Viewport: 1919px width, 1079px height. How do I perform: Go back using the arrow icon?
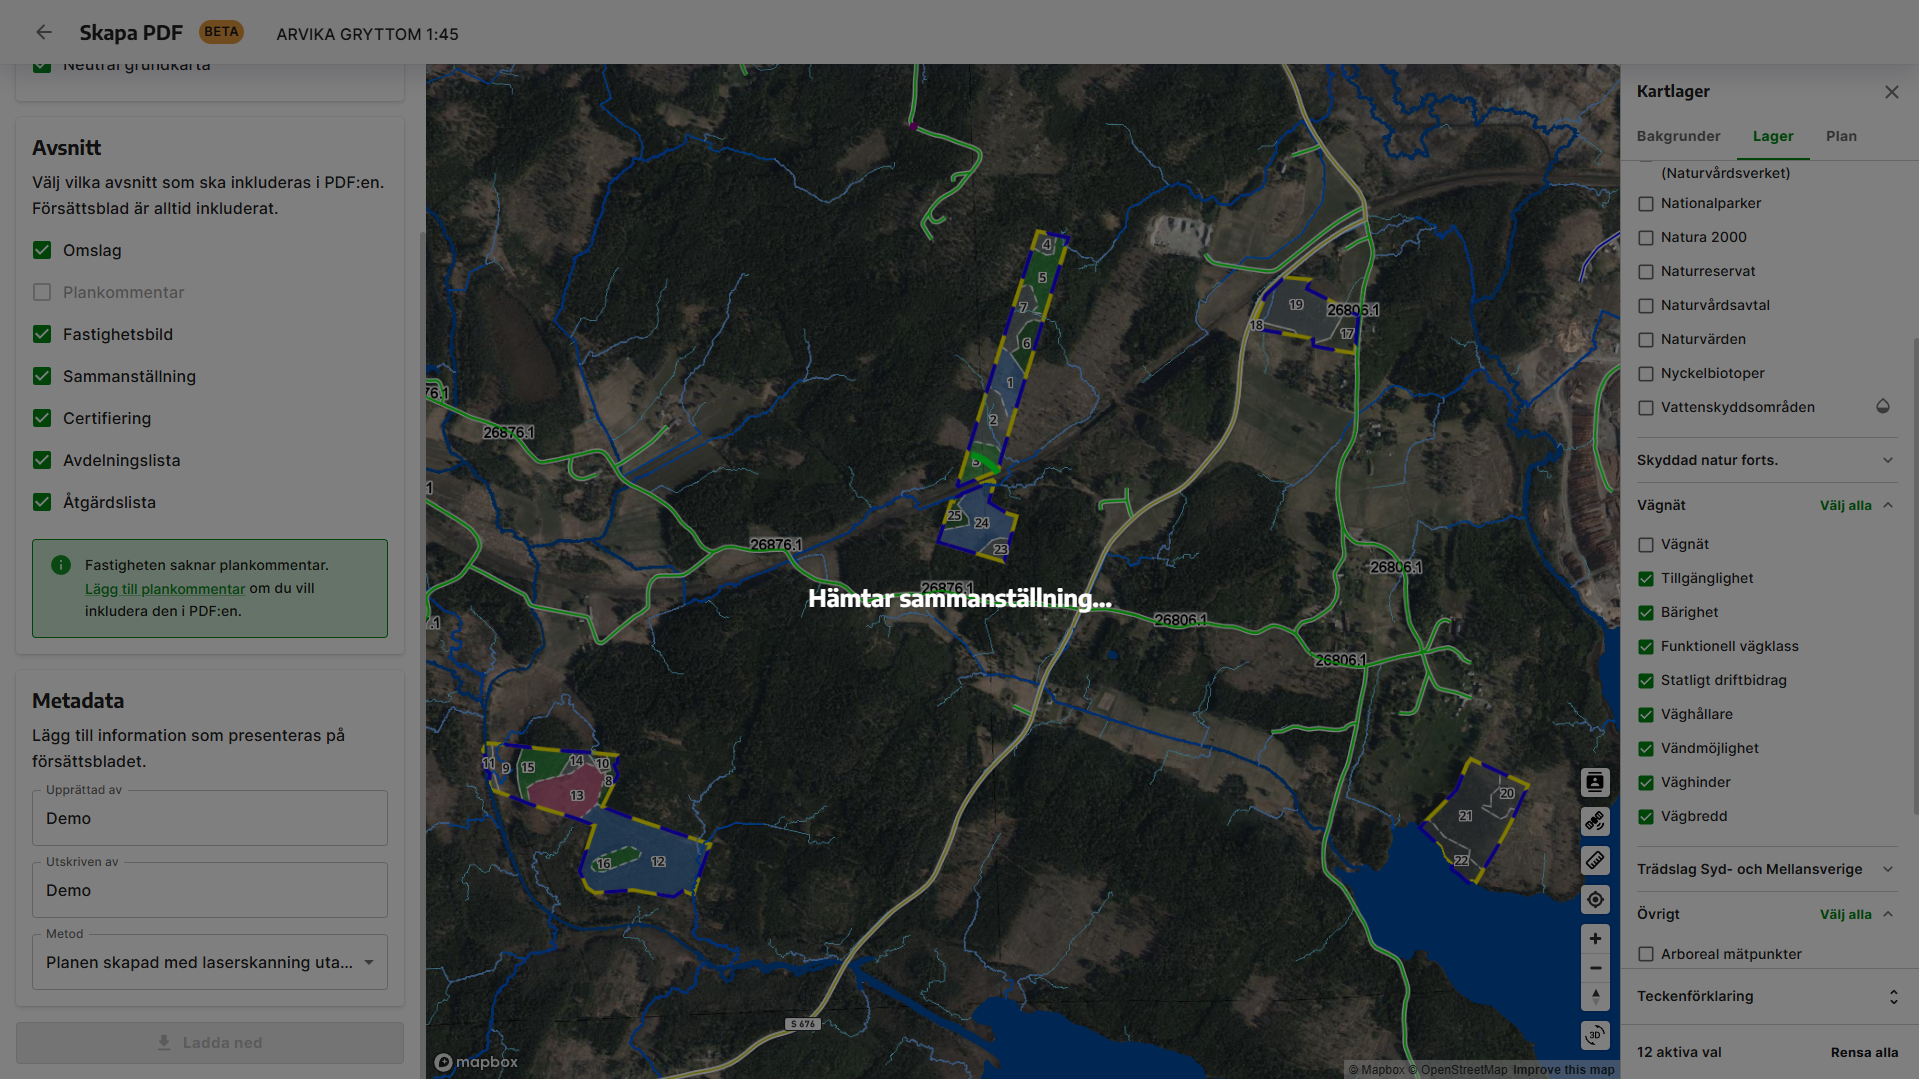point(44,33)
